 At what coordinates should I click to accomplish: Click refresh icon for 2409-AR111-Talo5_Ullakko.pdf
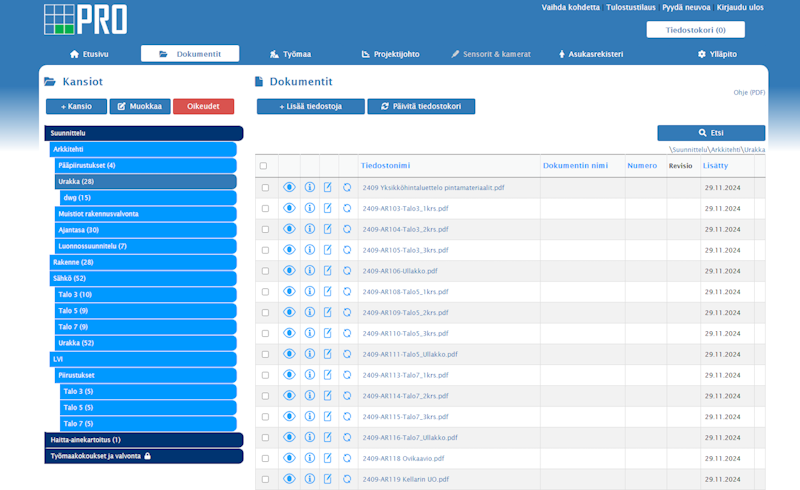(x=347, y=354)
